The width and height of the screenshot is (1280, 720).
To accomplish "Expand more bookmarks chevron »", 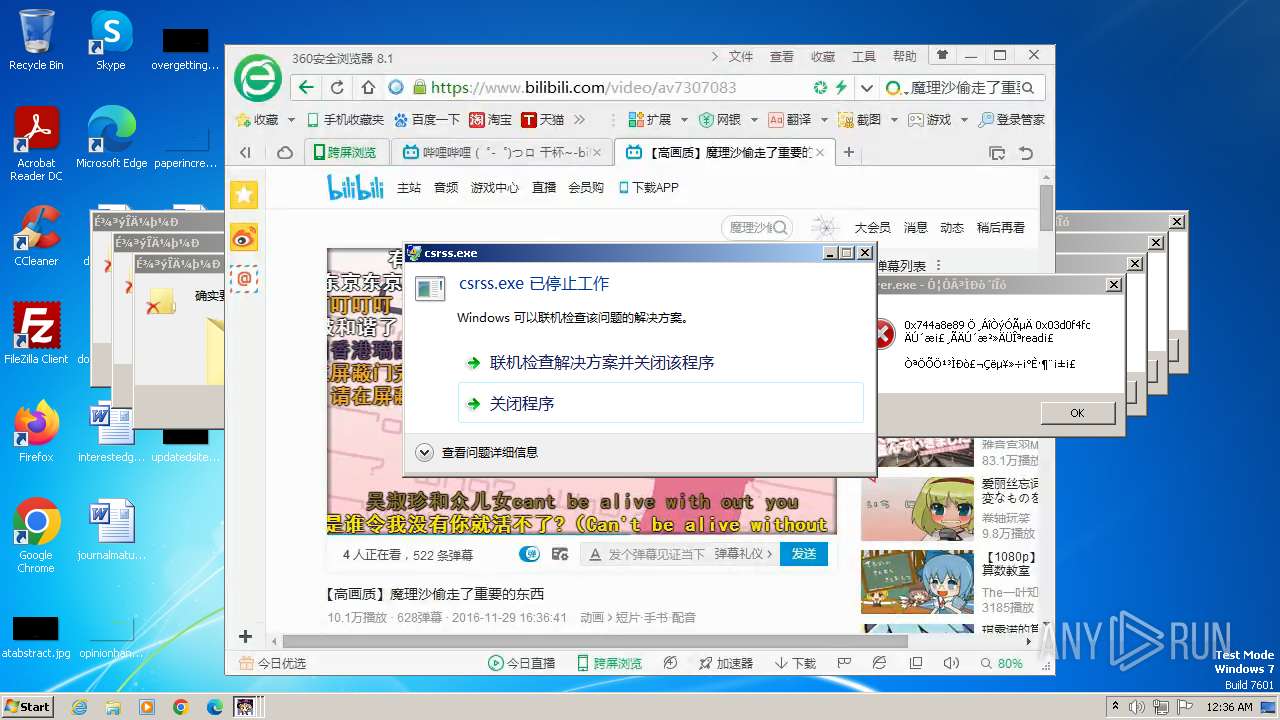I will coord(579,119).
